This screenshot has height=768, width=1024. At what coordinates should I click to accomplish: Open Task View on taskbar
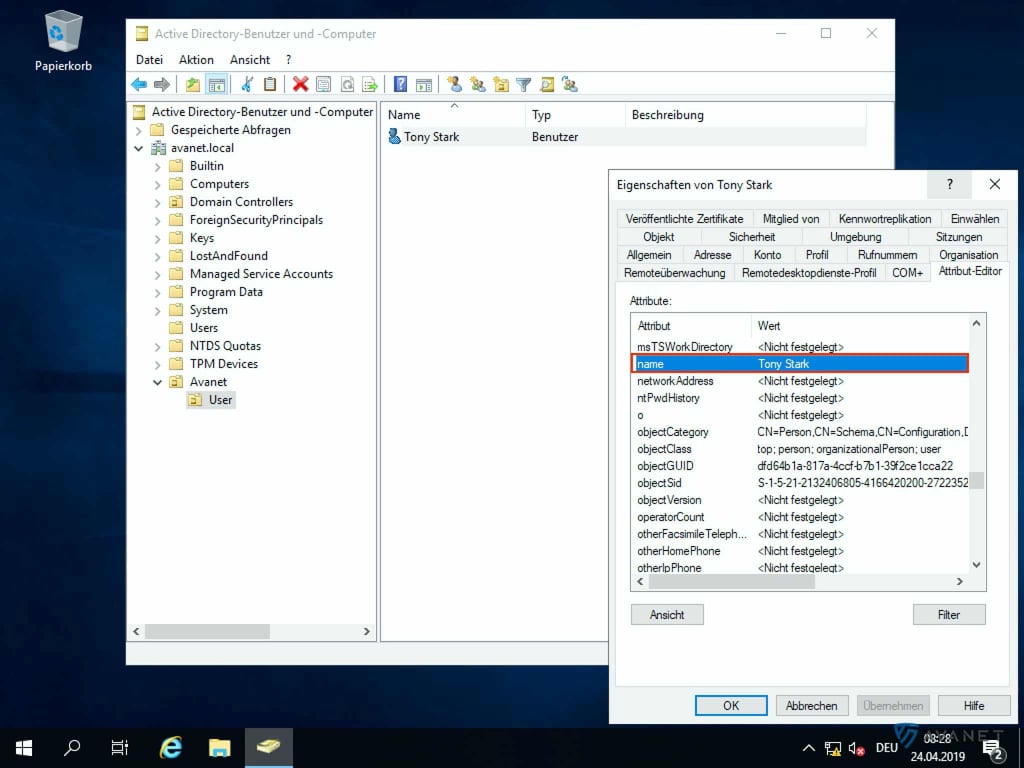[120, 748]
